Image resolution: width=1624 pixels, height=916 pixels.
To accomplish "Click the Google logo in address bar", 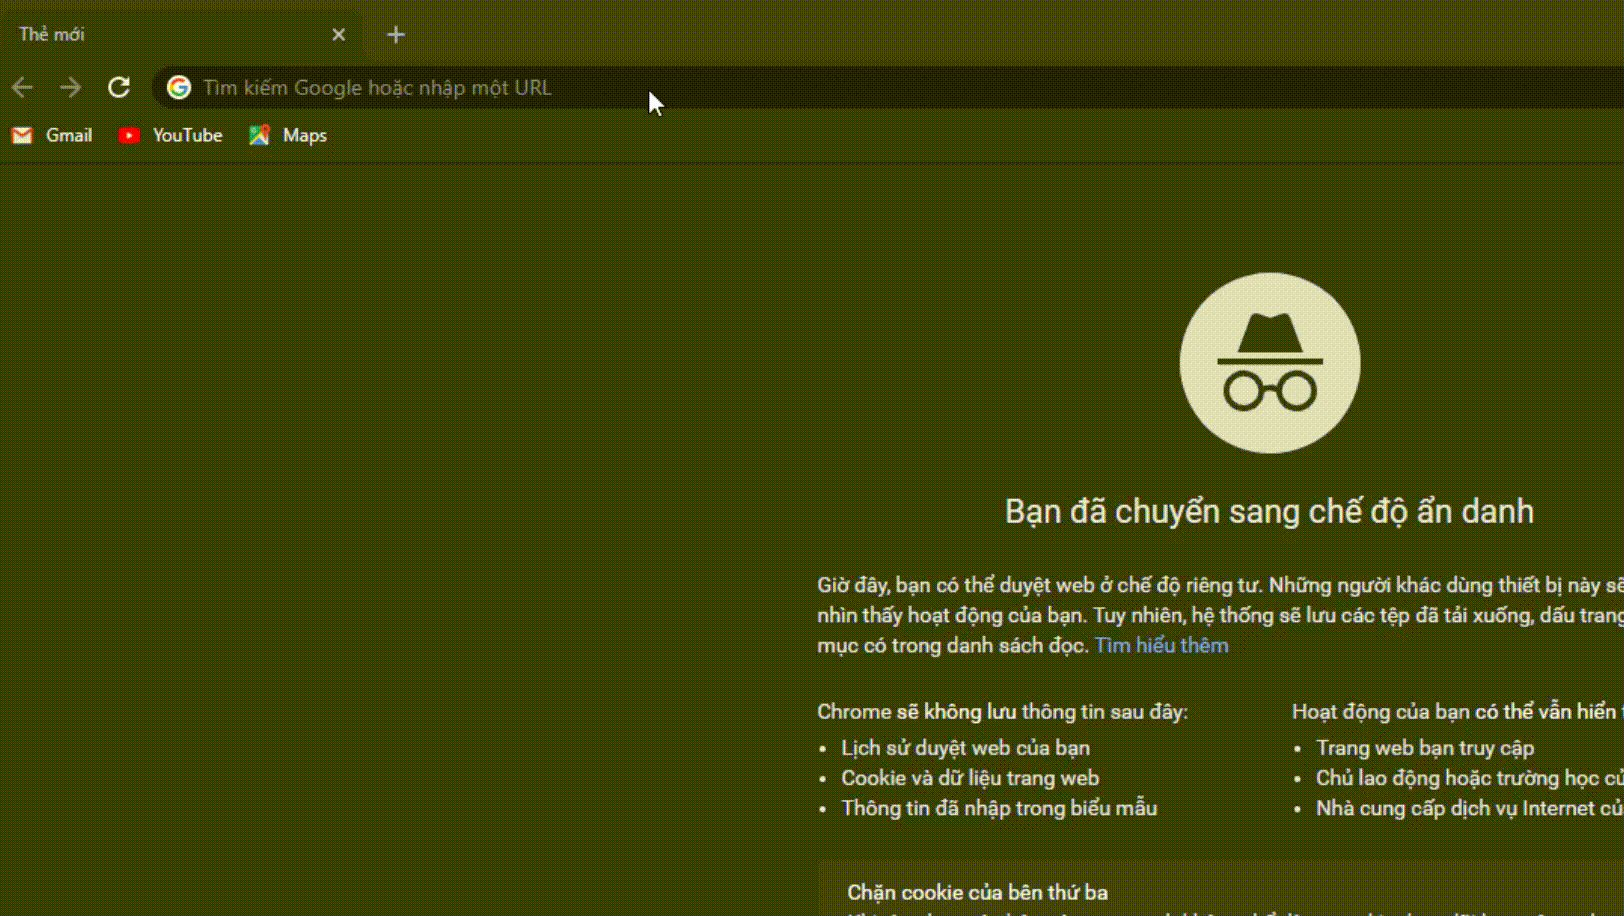I will (179, 88).
